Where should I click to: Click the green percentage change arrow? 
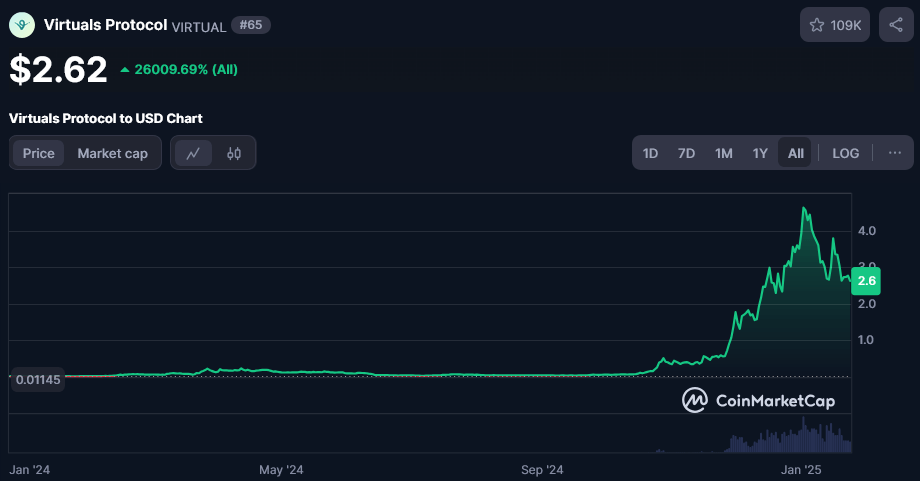click(125, 70)
